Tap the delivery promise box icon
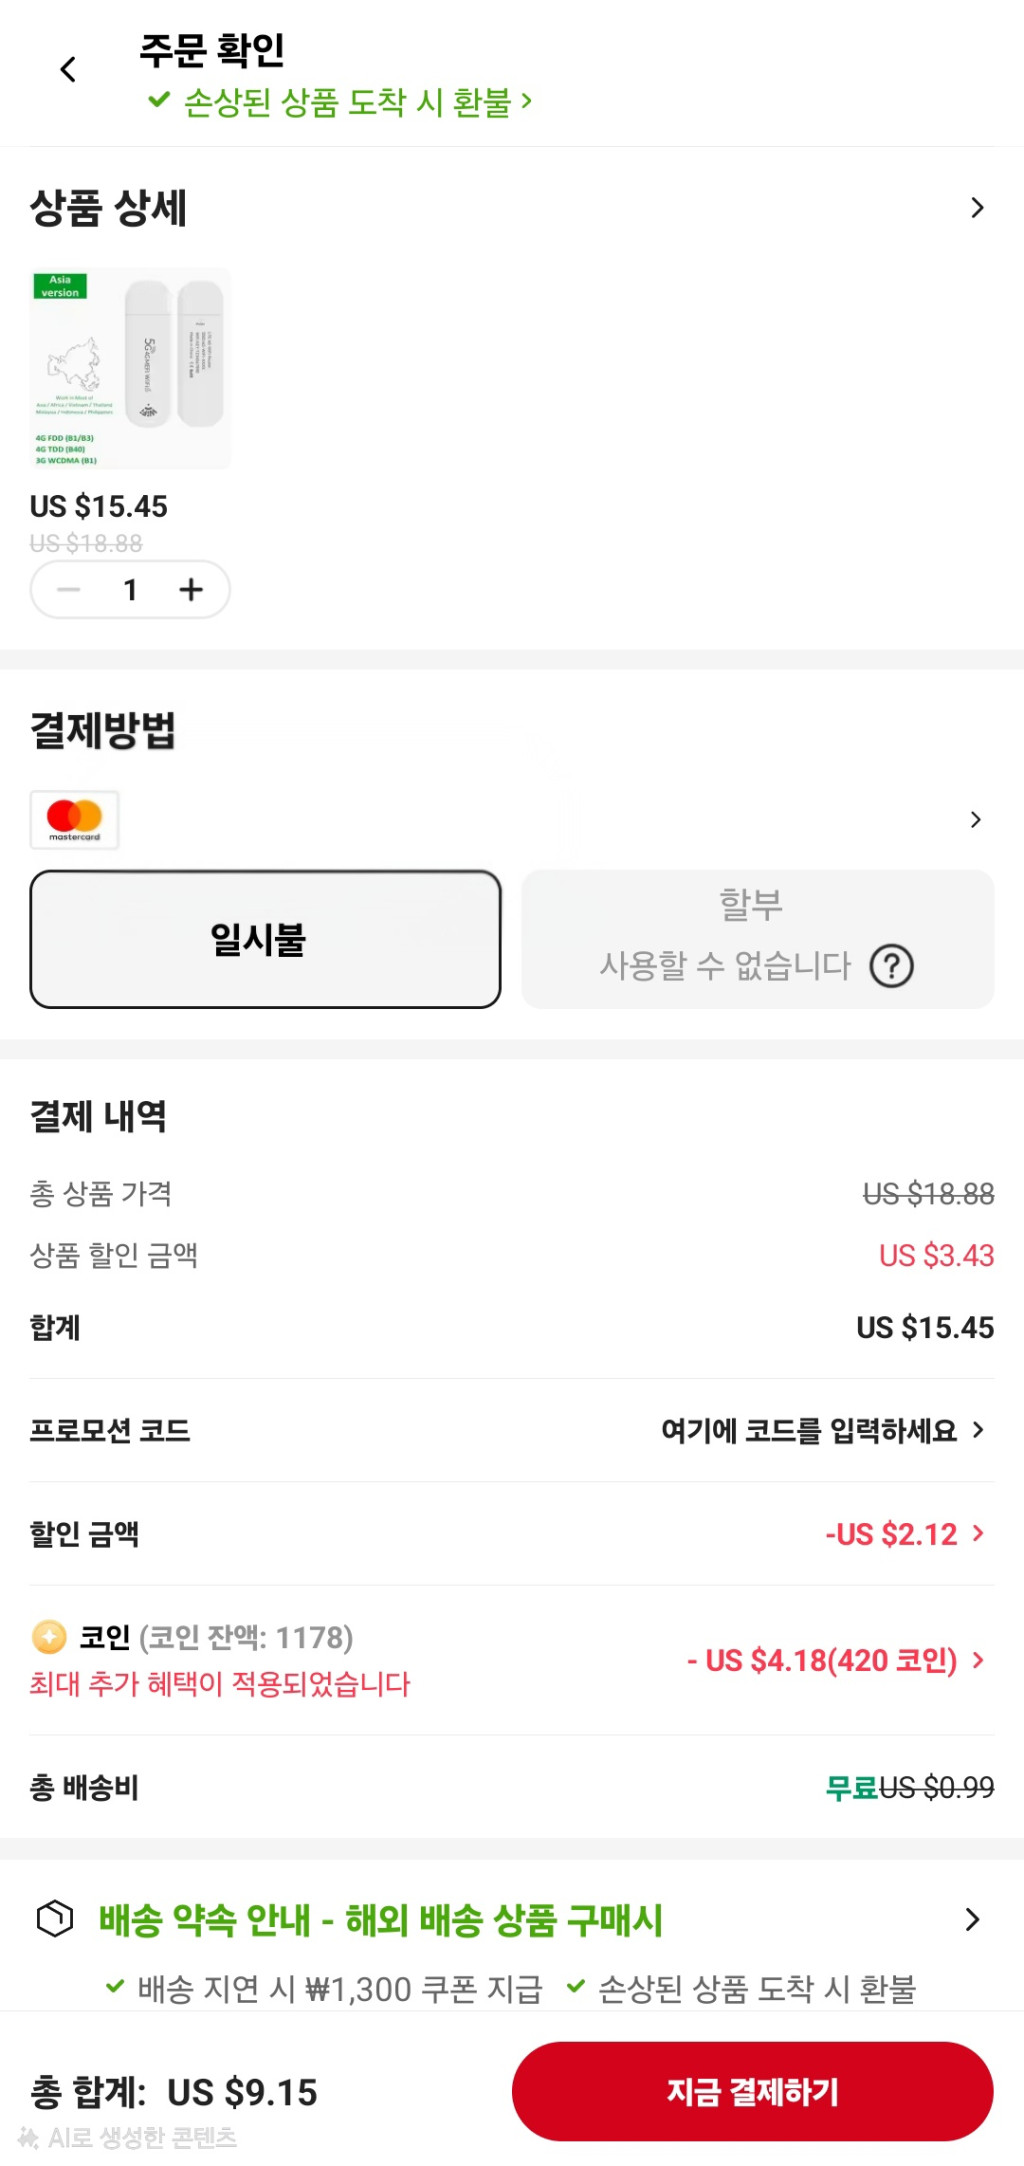 pos(55,1918)
